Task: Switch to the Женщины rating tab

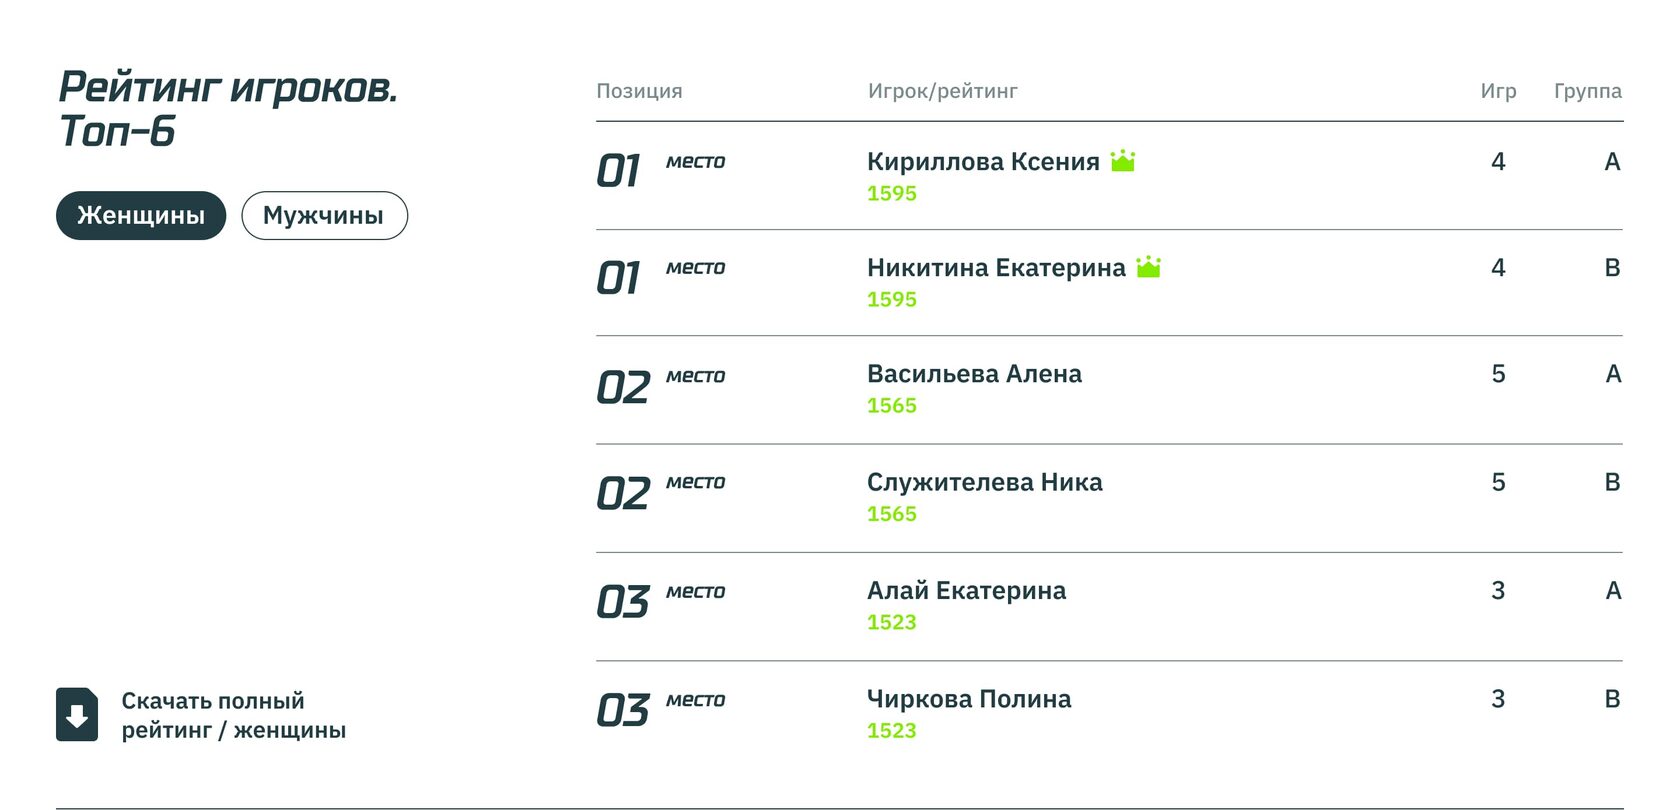Action: click(141, 215)
